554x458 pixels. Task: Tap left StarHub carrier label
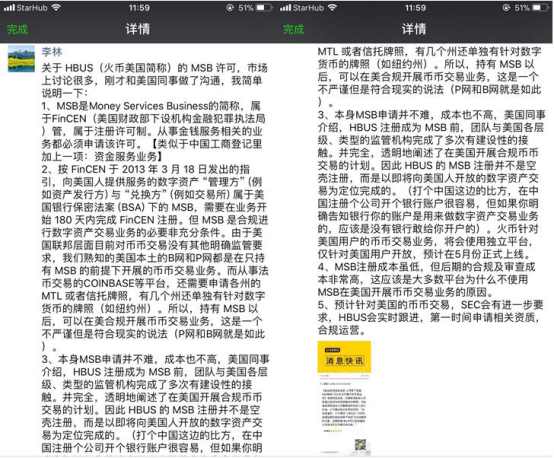[32, 8]
